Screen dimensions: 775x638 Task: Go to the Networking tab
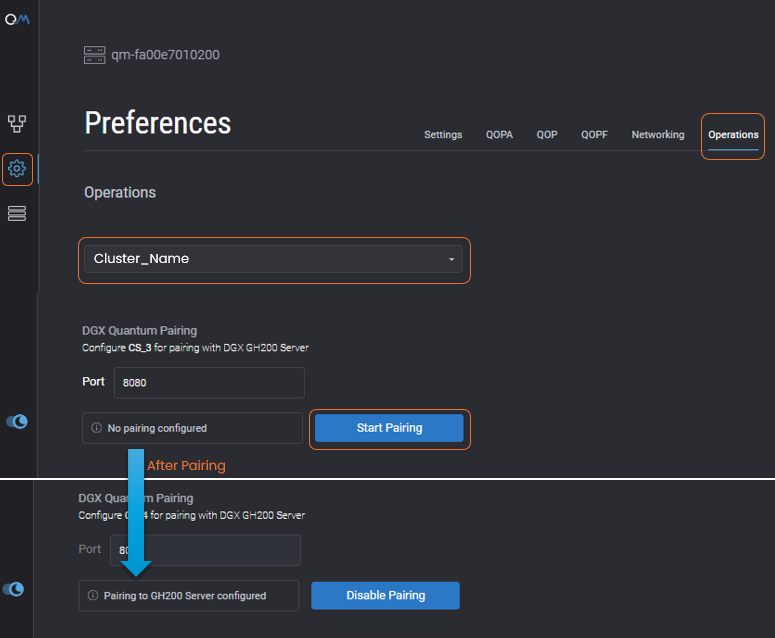(x=658, y=134)
